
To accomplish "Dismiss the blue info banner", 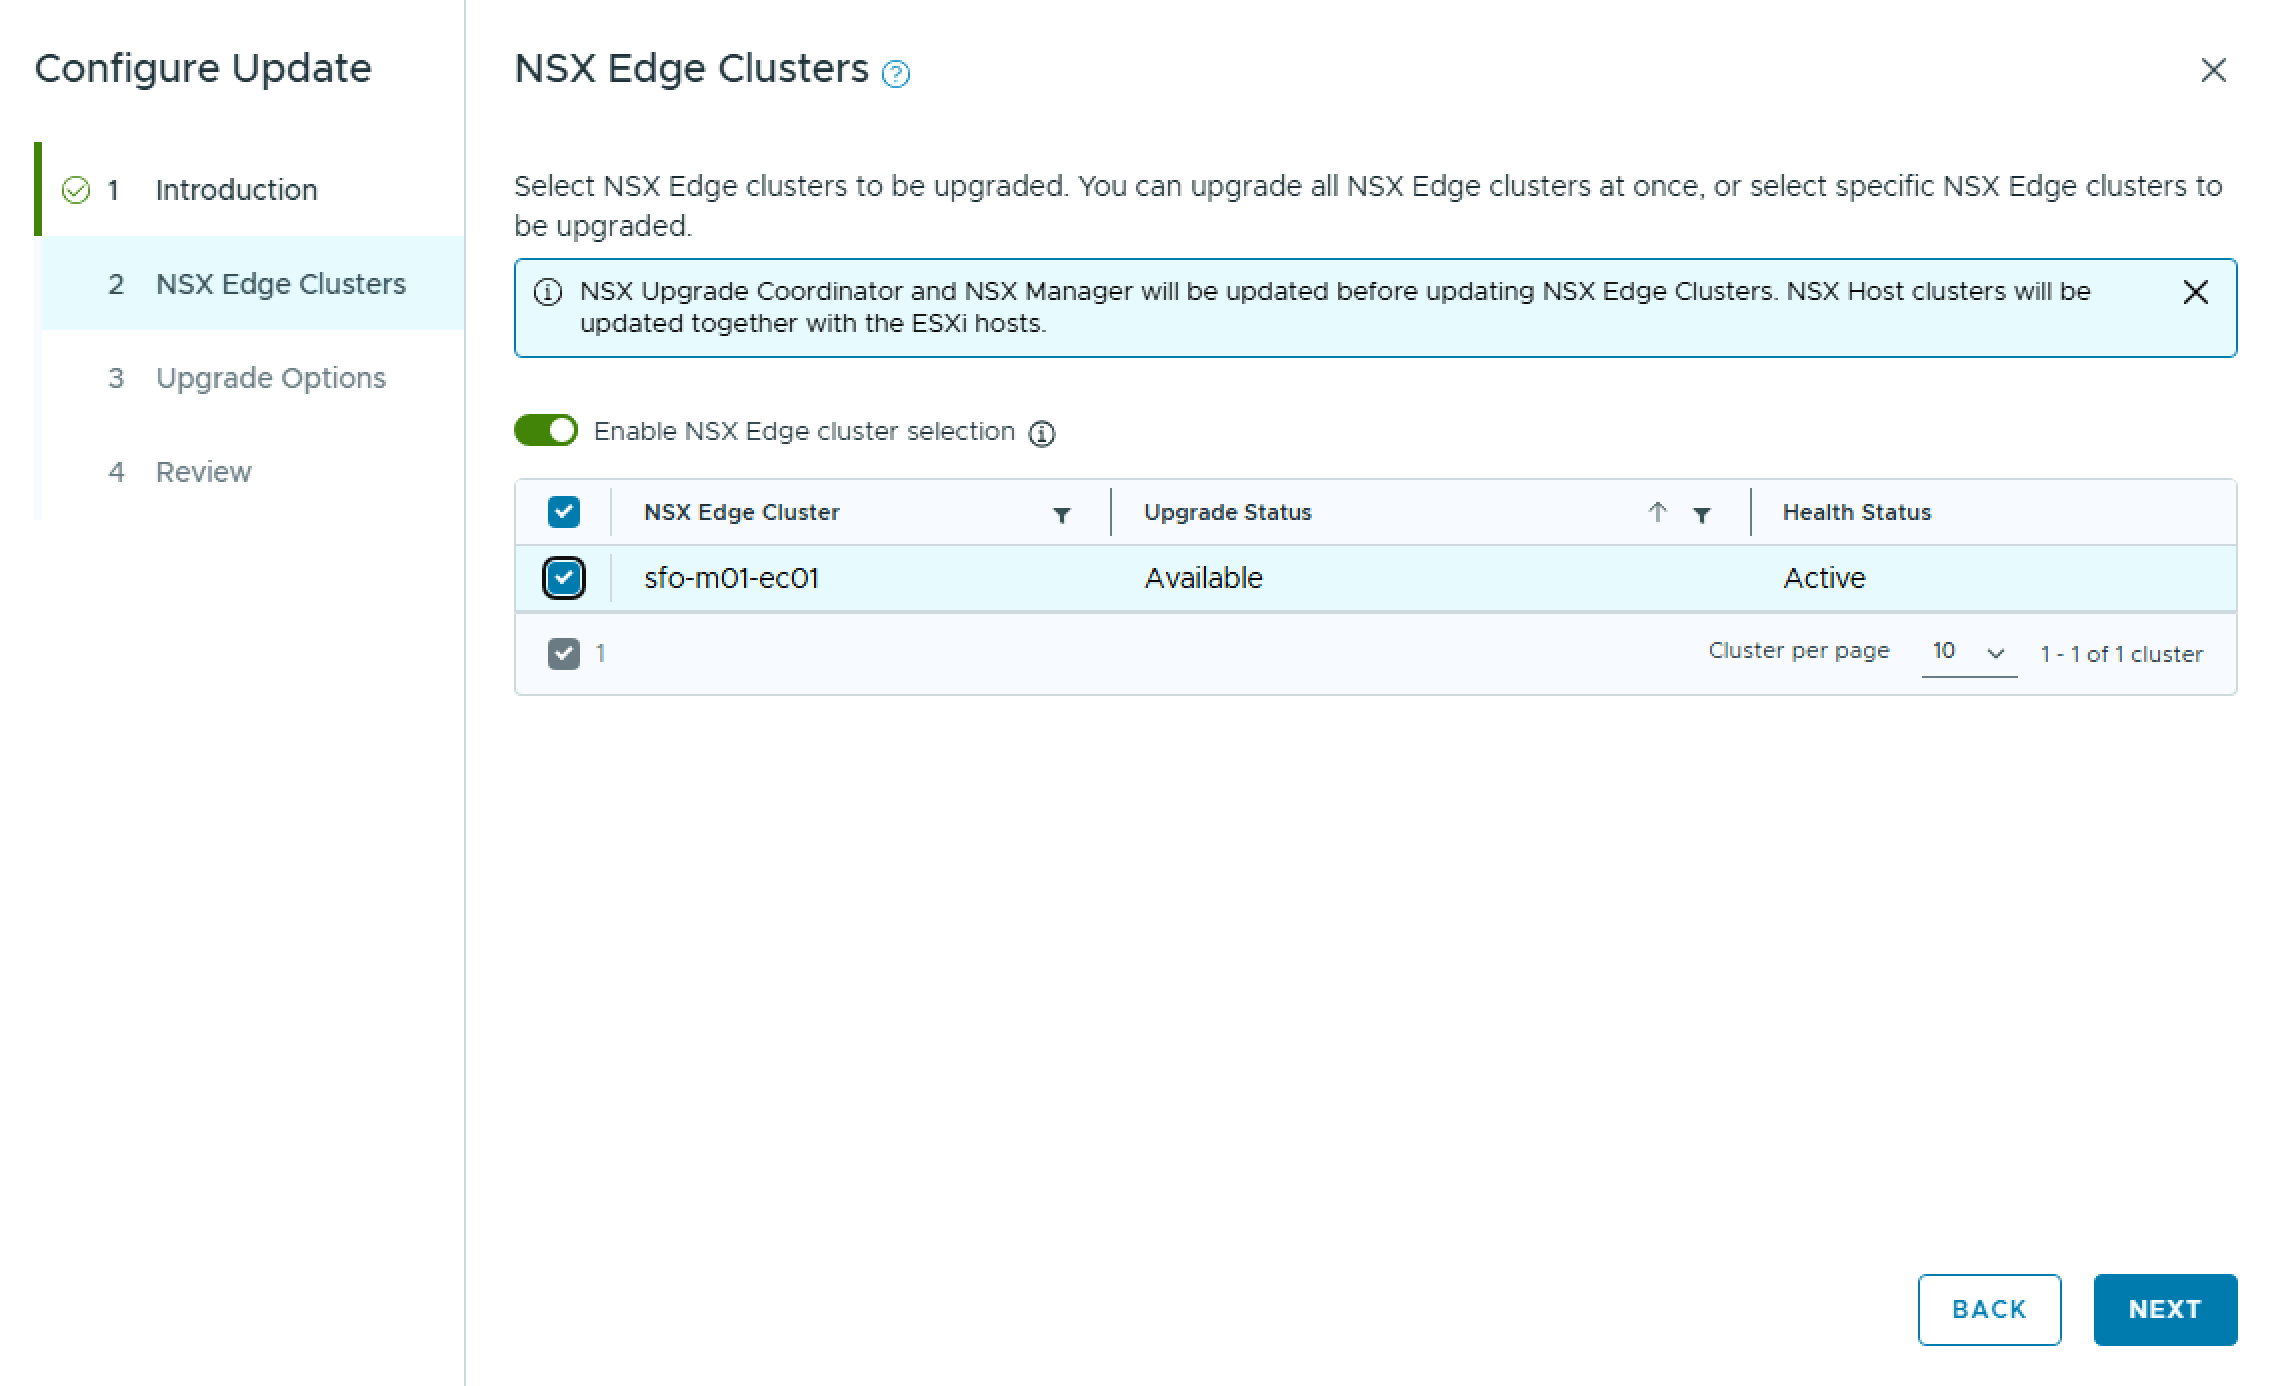I will [2195, 292].
